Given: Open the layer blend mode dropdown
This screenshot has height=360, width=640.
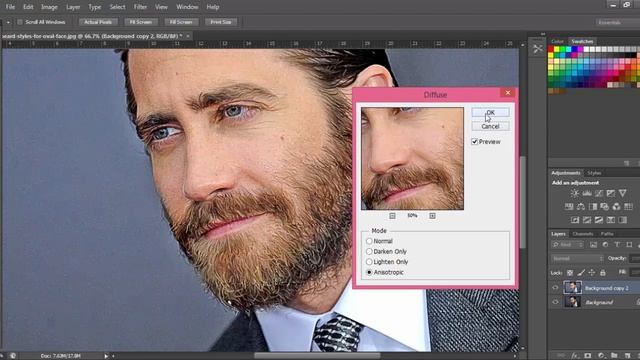Looking at the screenshot, I should [577, 259].
